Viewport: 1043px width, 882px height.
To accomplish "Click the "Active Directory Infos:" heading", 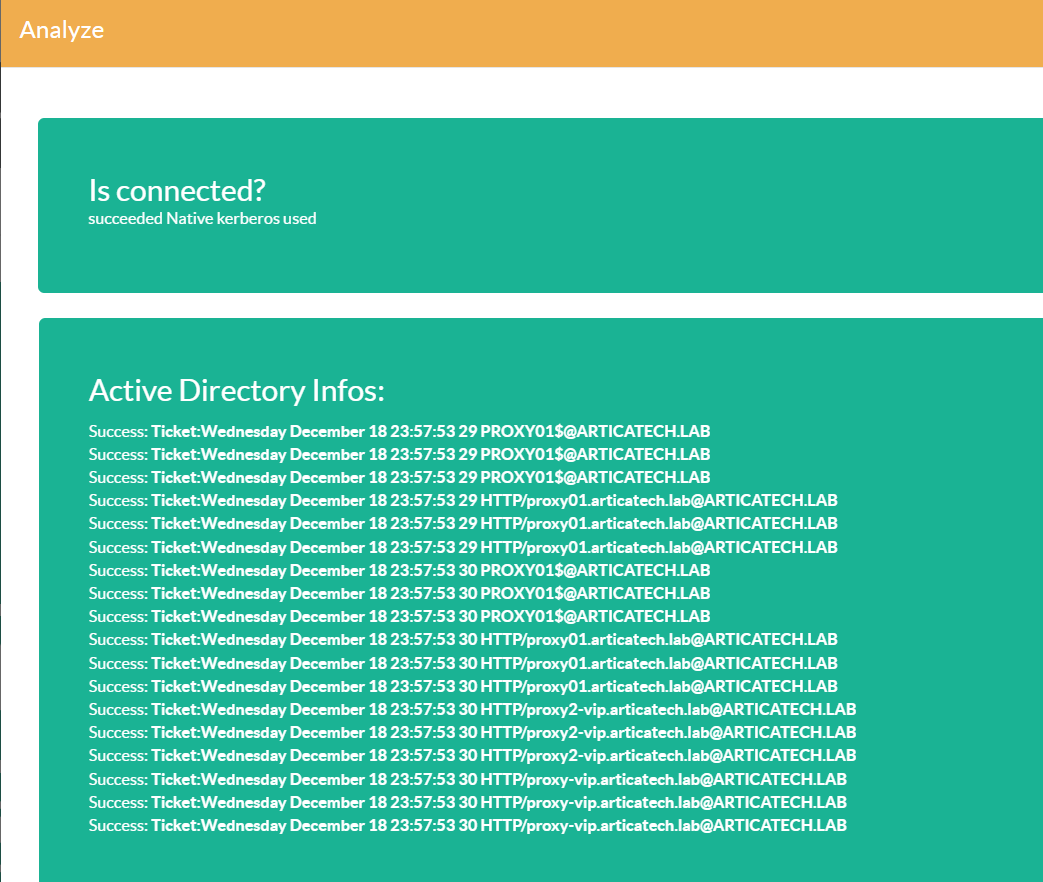I will click(236, 390).
